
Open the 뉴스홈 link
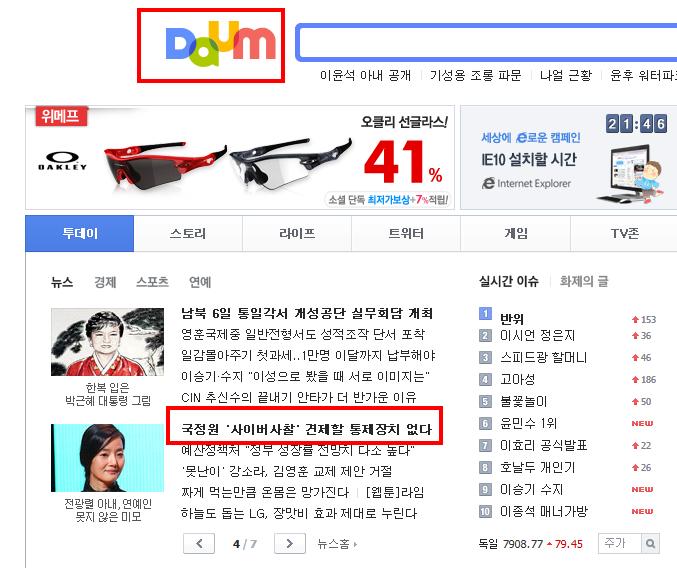click(x=337, y=544)
